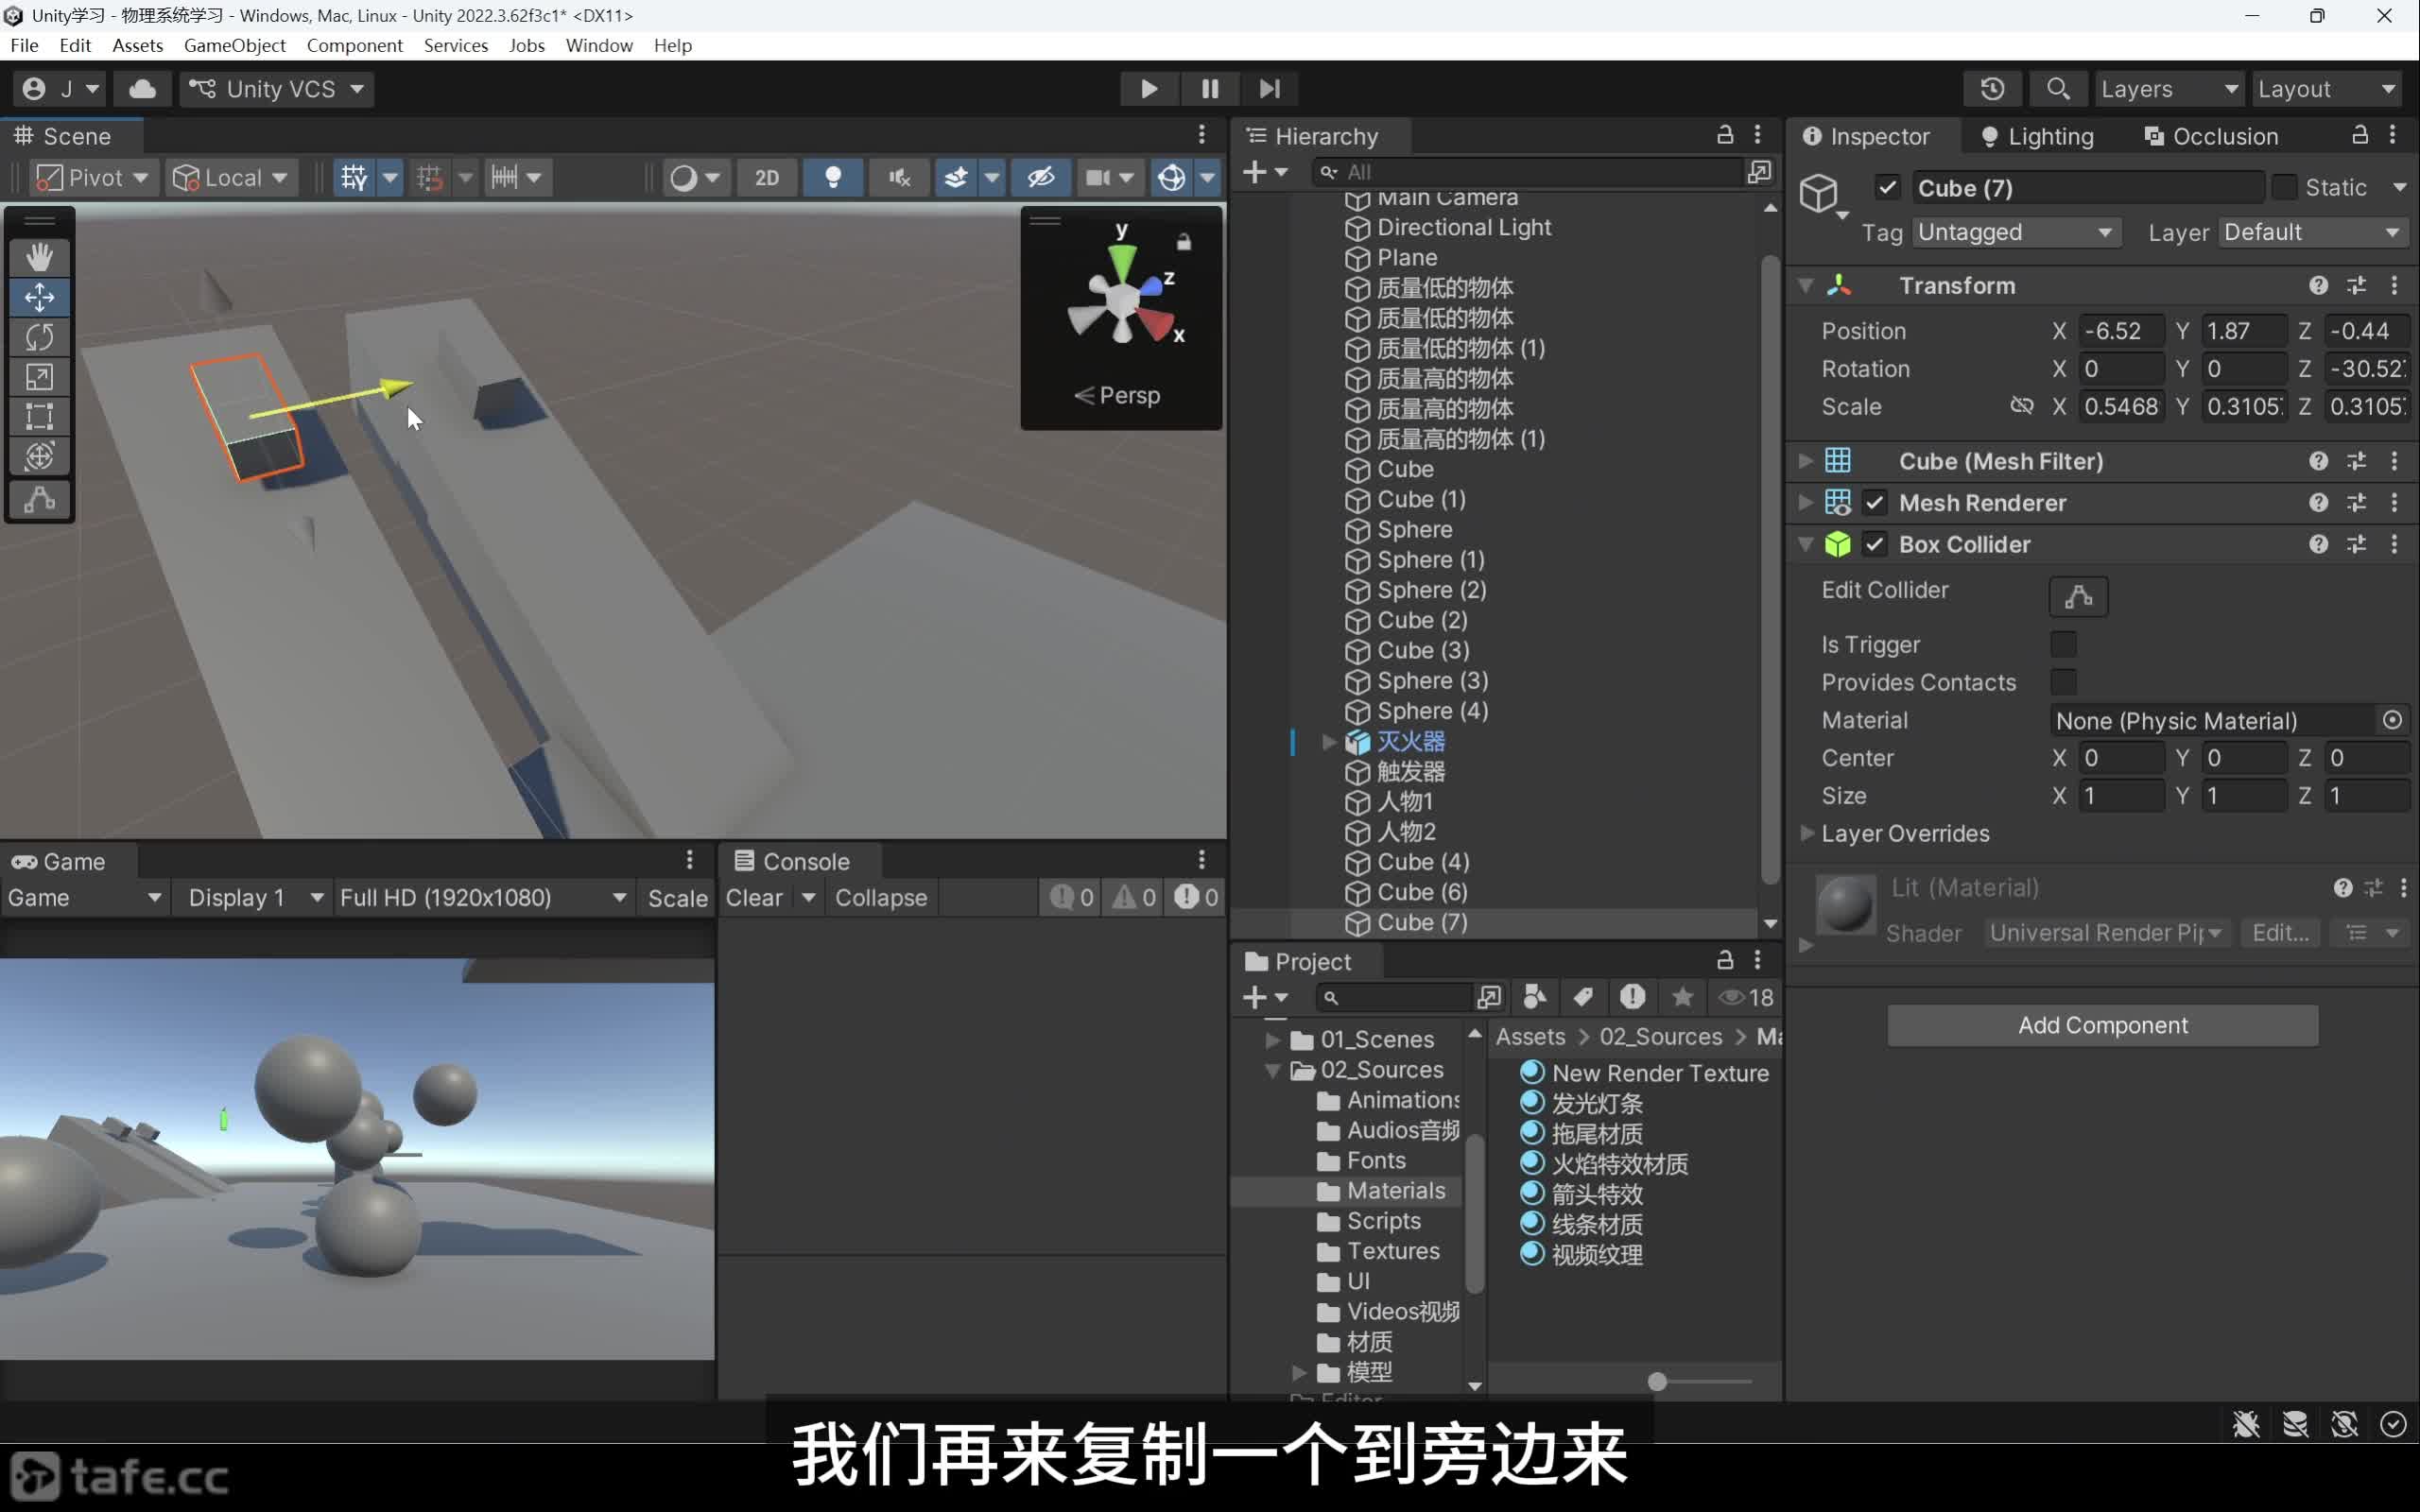Image resolution: width=2420 pixels, height=1512 pixels.
Task: Open the Undo History icon
Action: 1992,89
